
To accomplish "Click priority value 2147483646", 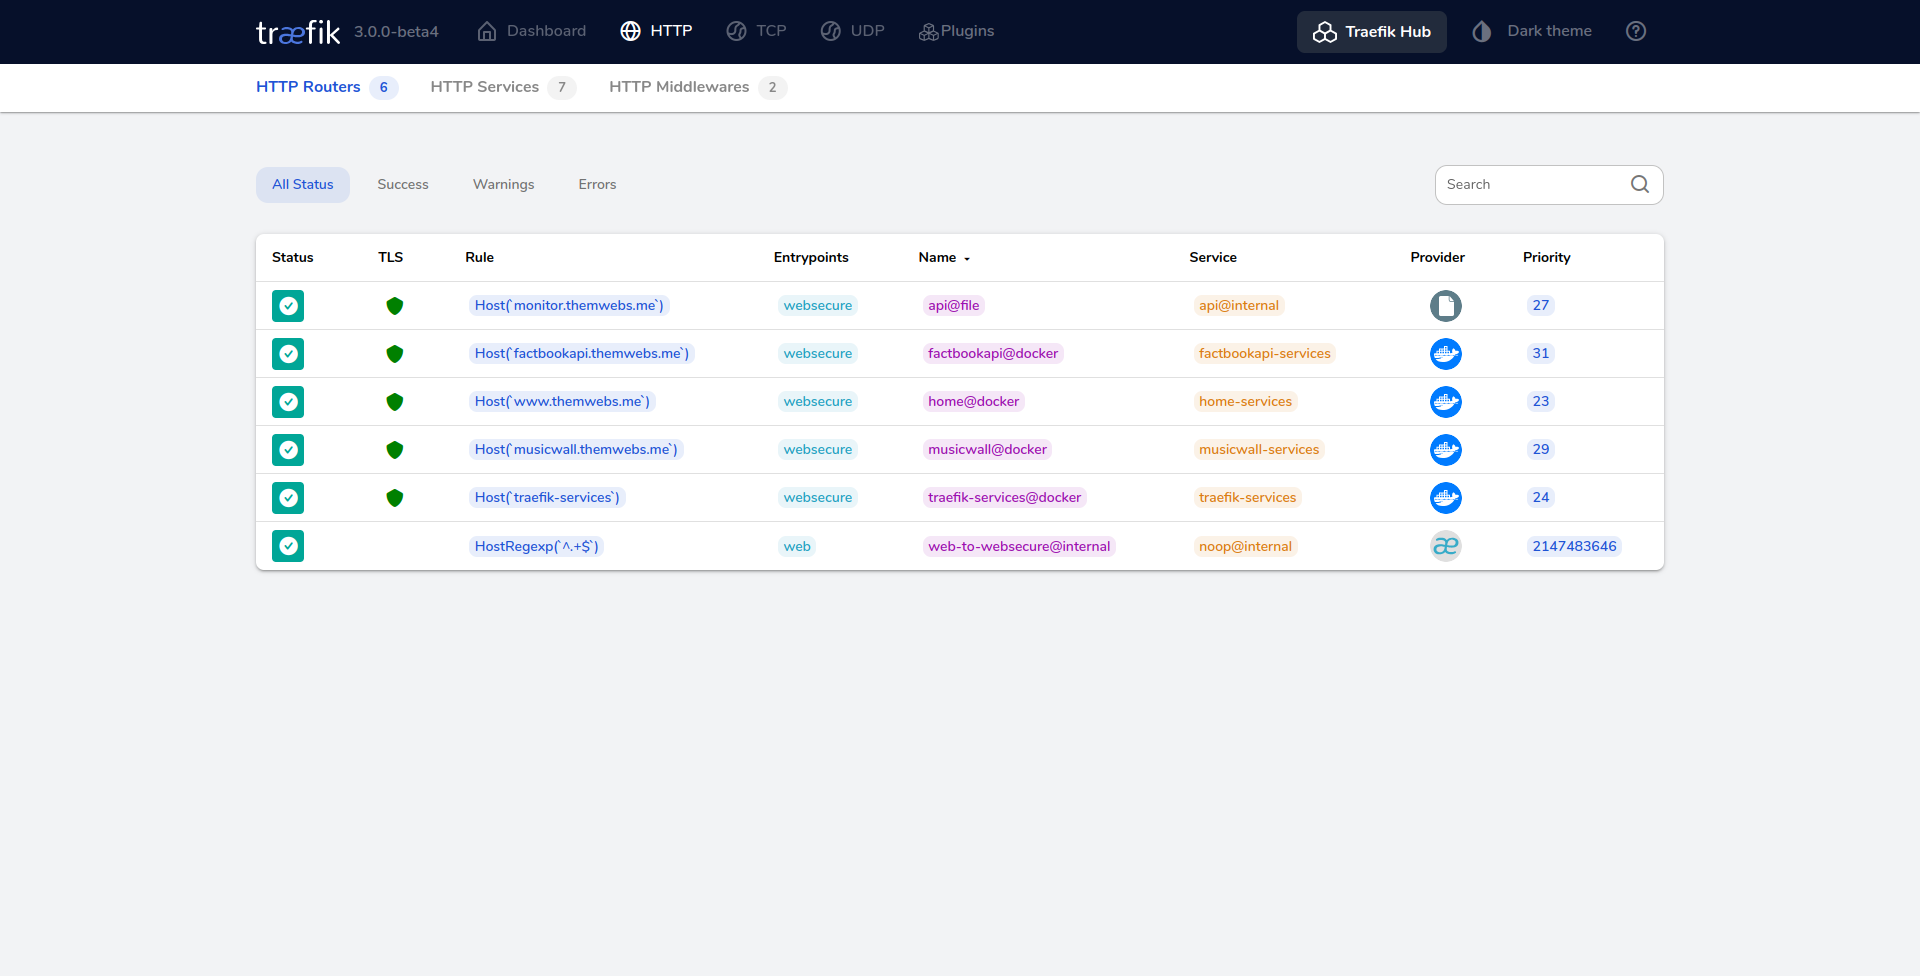I will (x=1575, y=546).
